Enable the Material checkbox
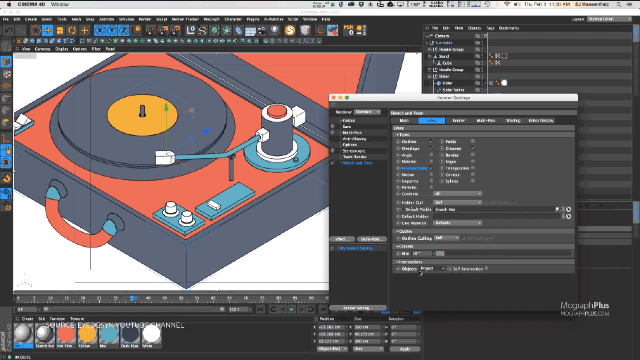 431,161
